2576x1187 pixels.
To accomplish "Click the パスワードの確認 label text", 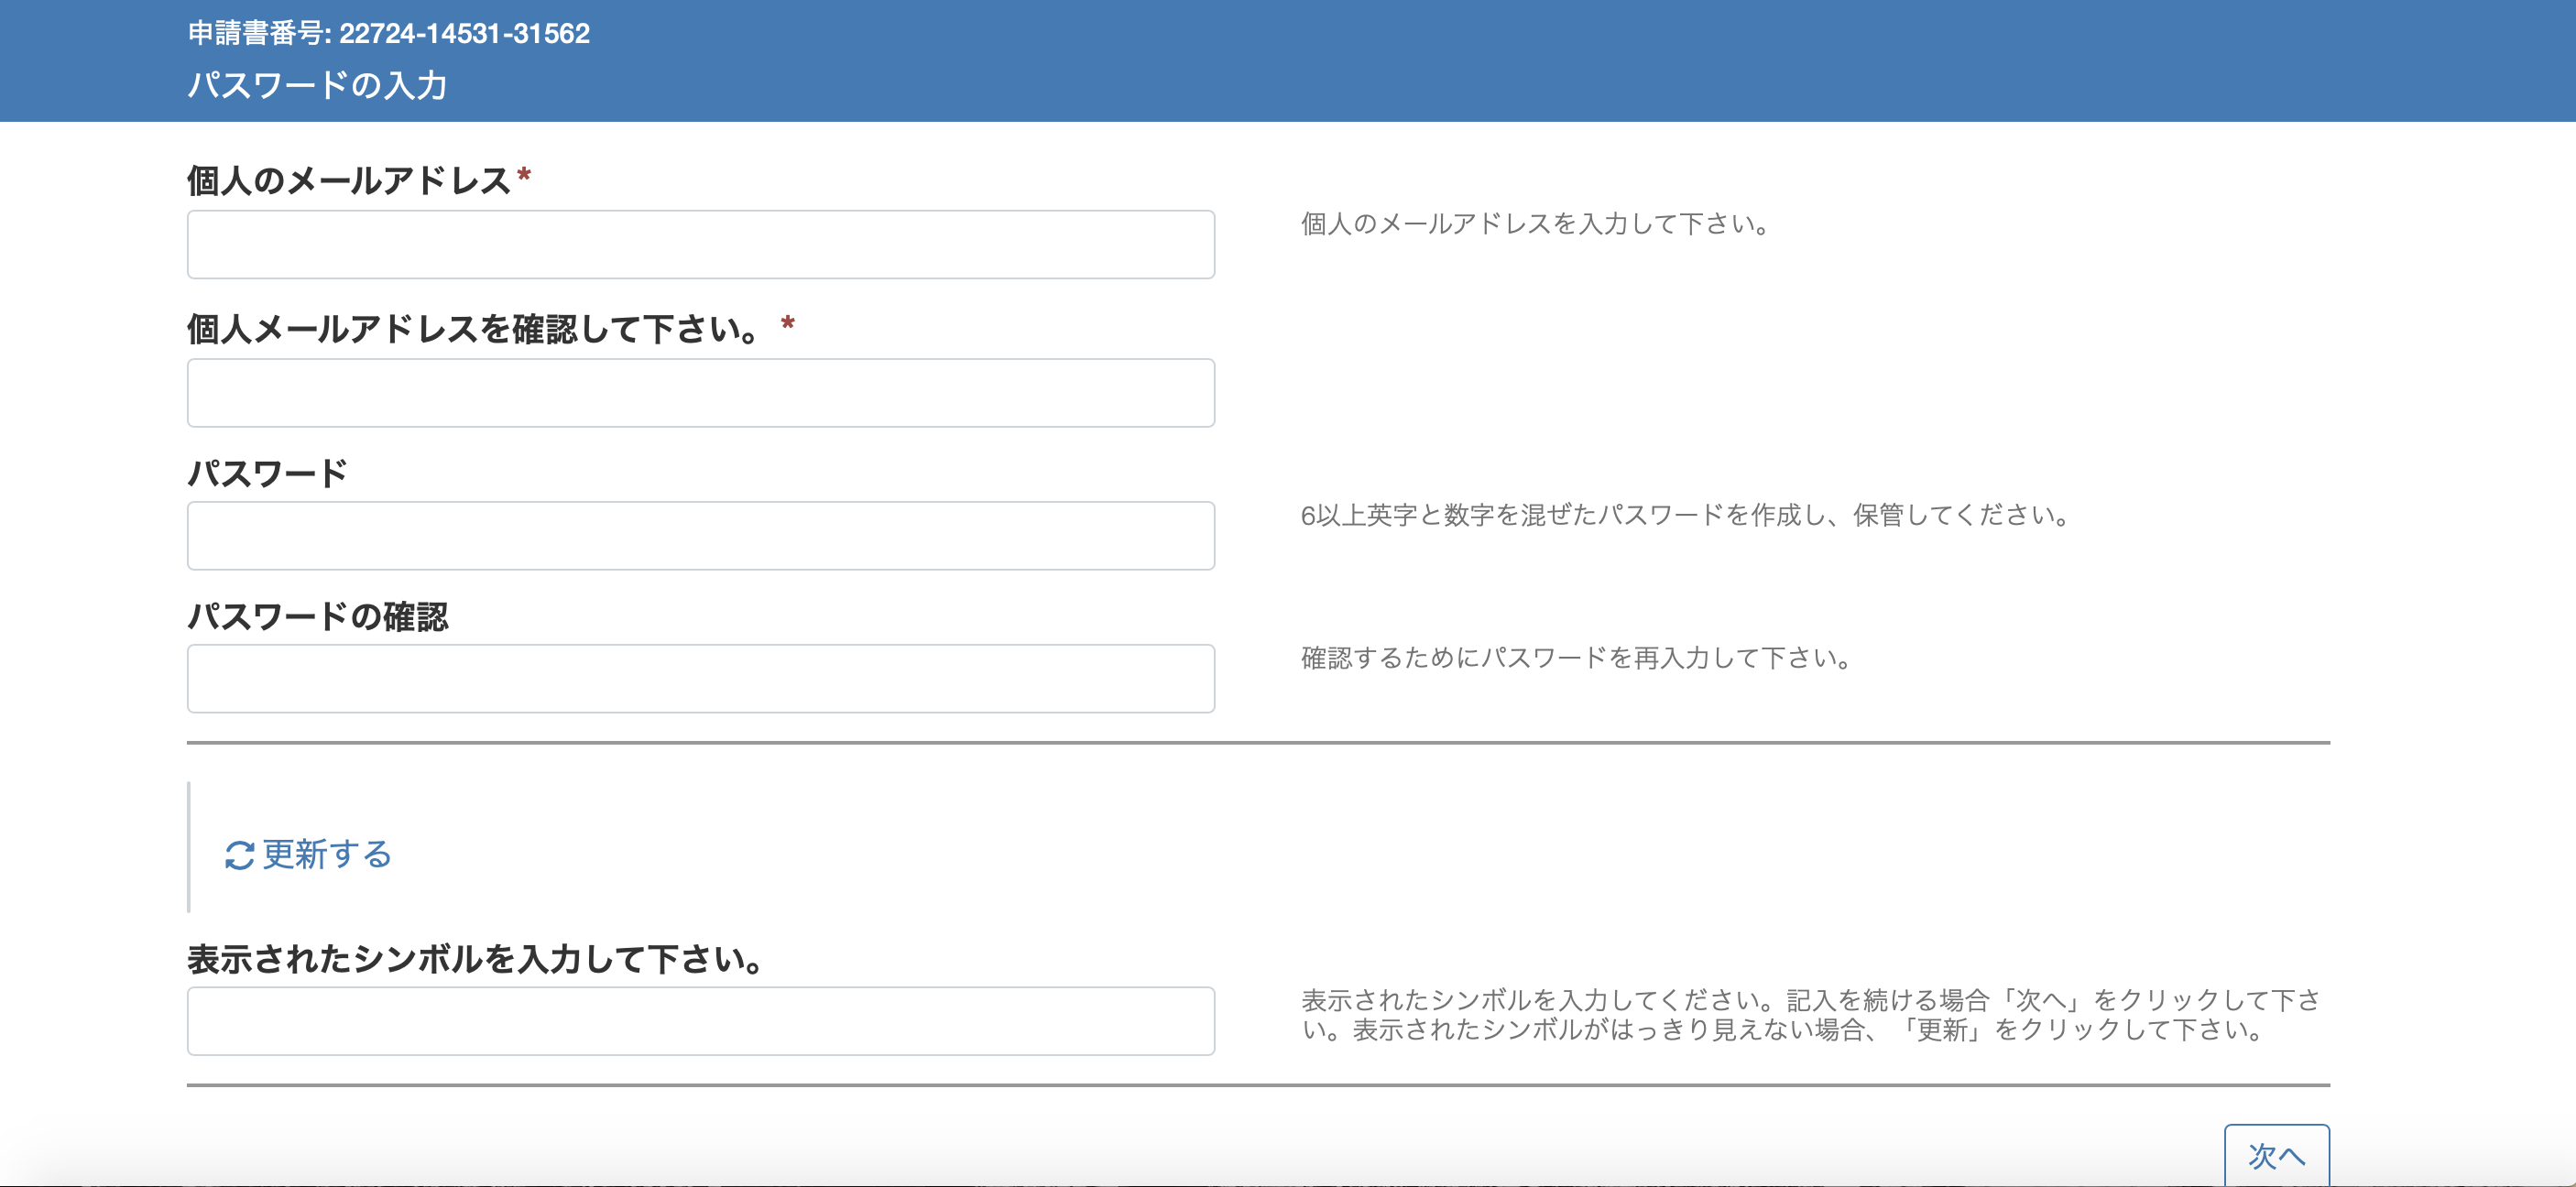I will coord(318,616).
